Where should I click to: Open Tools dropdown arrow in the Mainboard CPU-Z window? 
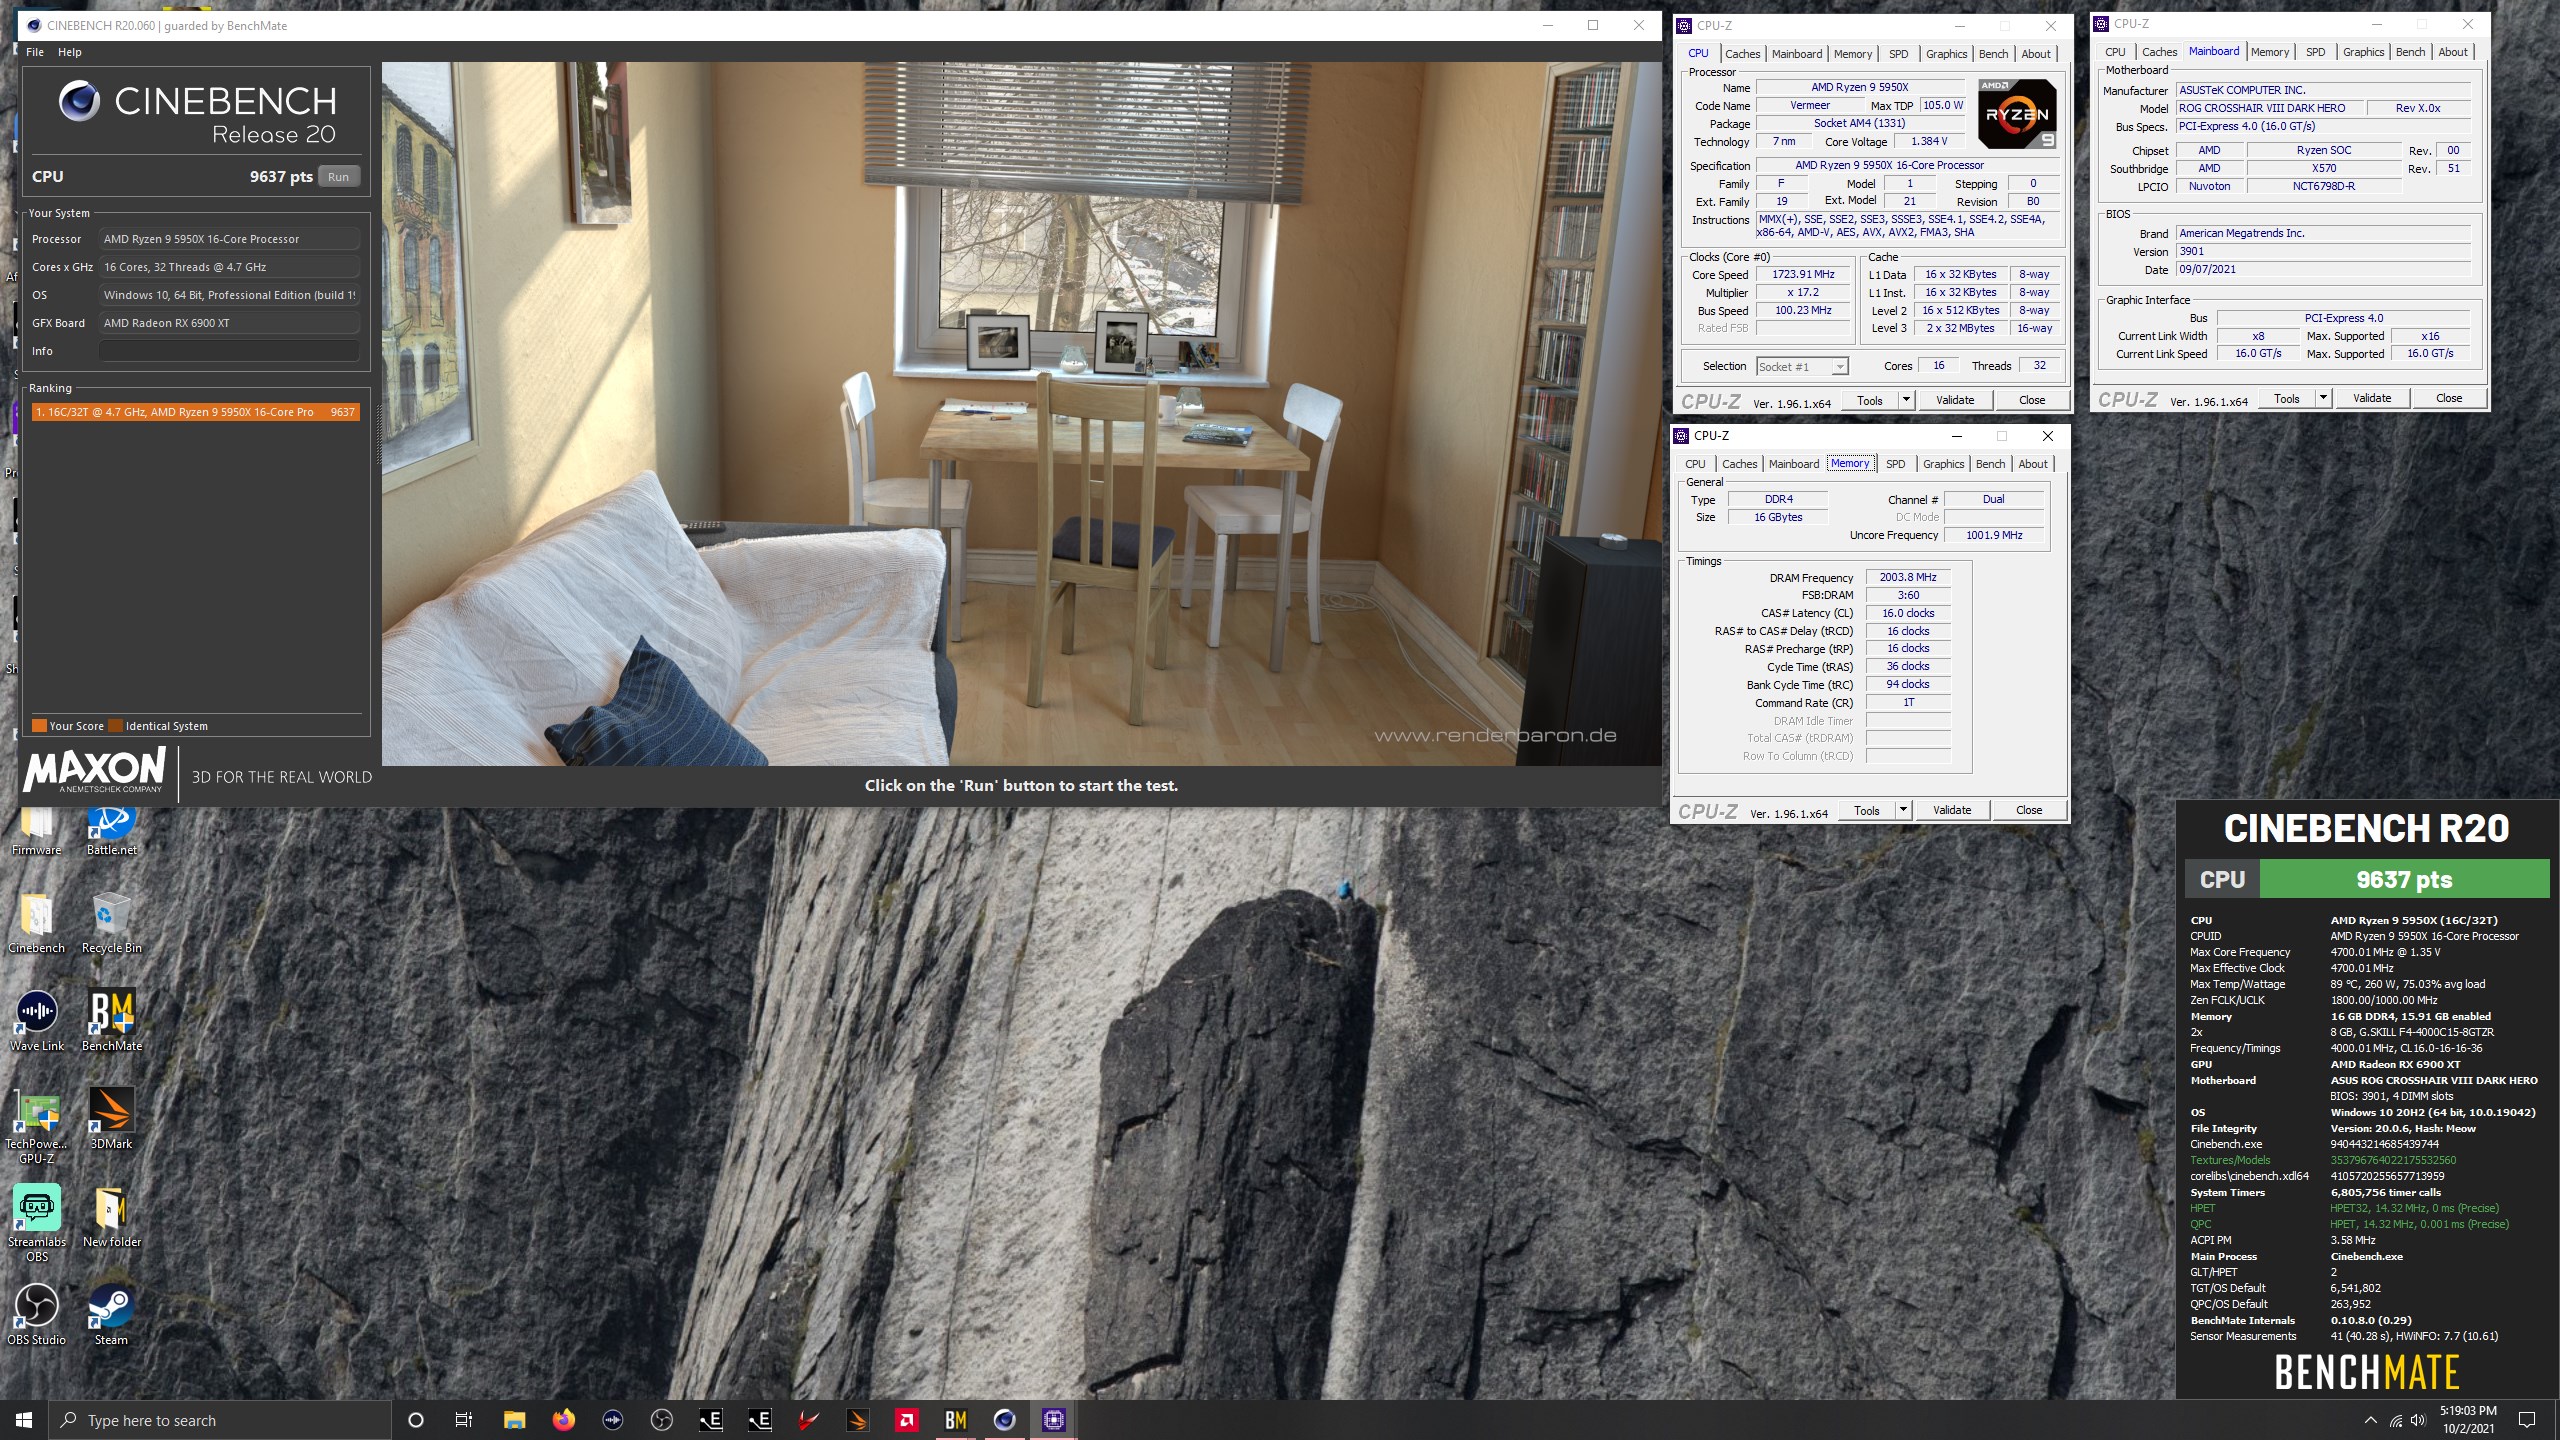coord(2323,398)
